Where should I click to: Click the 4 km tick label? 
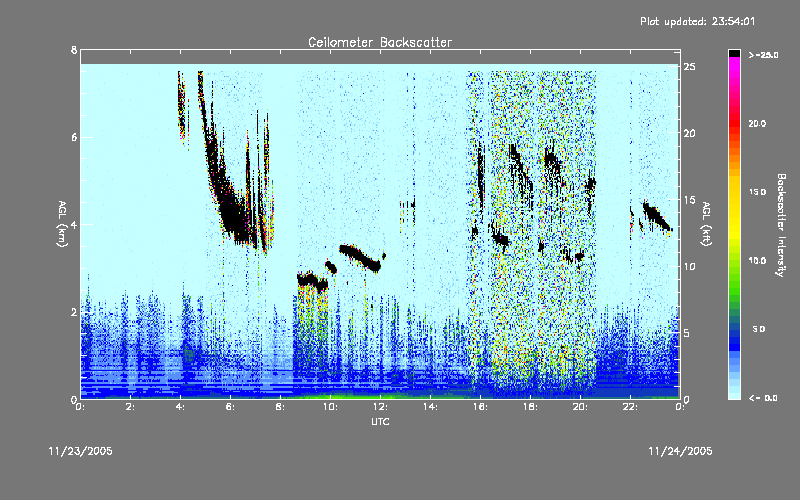[x=74, y=224]
